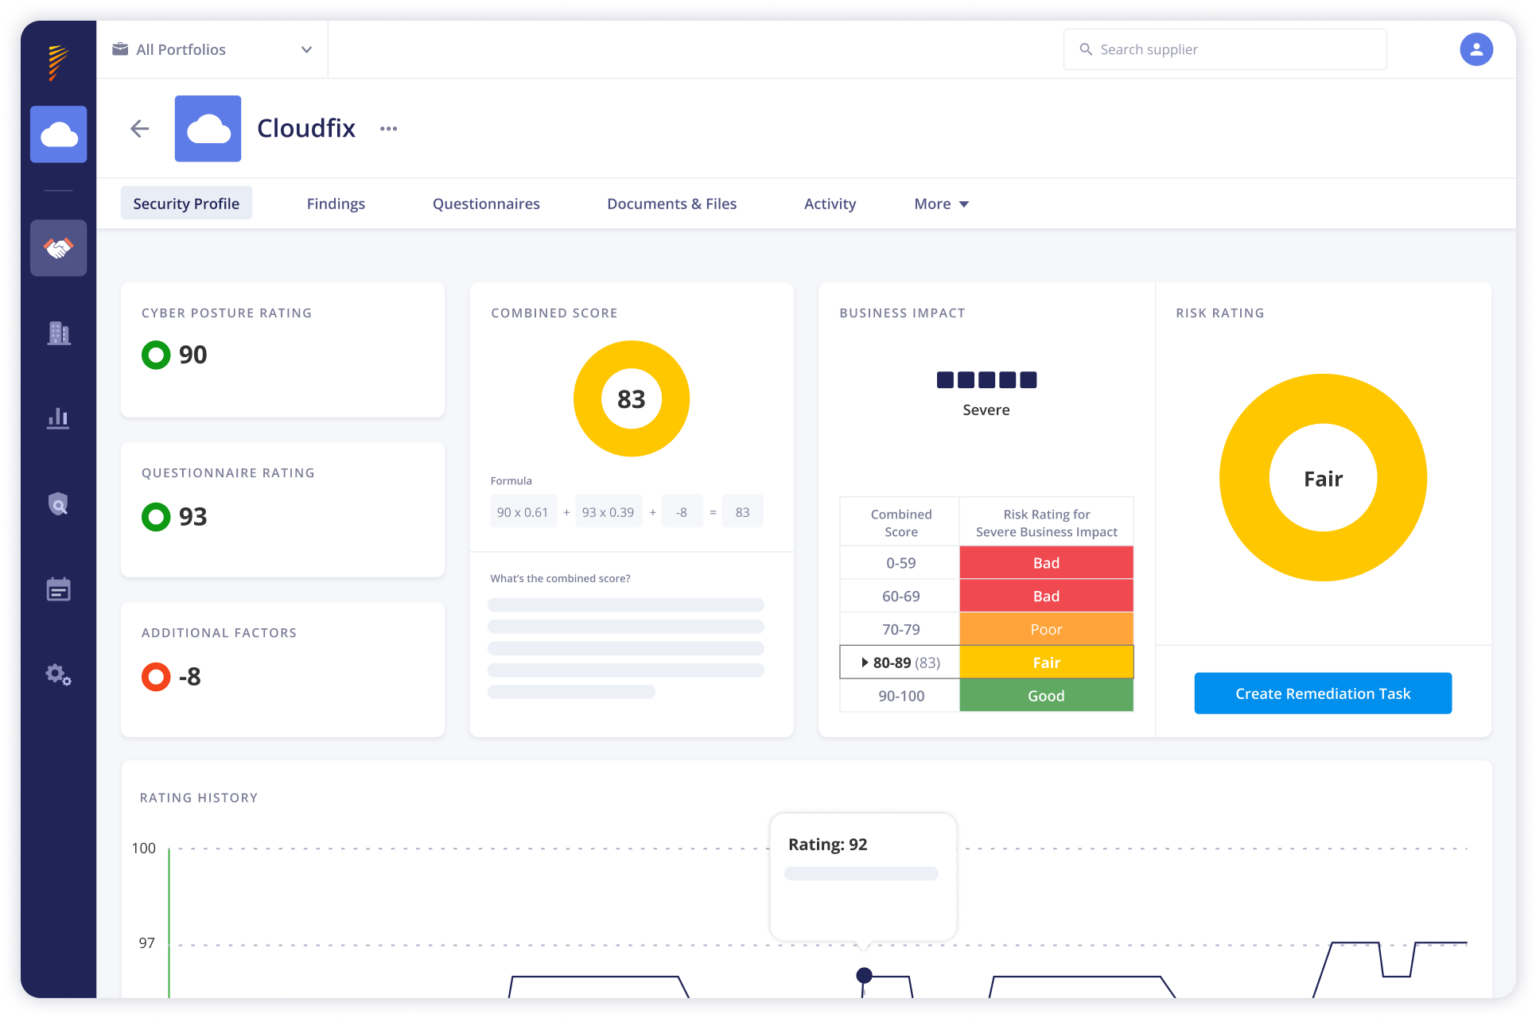Open the More navigation dropdown
The width and height of the screenshot is (1536, 1018).
coord(939,203)
